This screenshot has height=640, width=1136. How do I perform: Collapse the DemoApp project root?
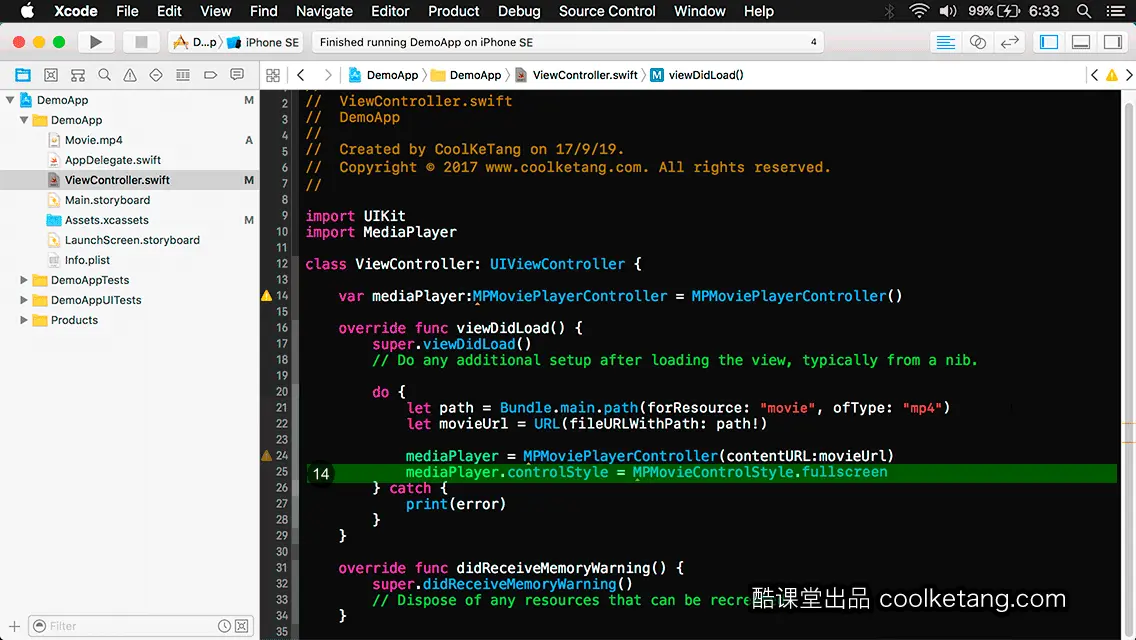click(x=10, y=100)
